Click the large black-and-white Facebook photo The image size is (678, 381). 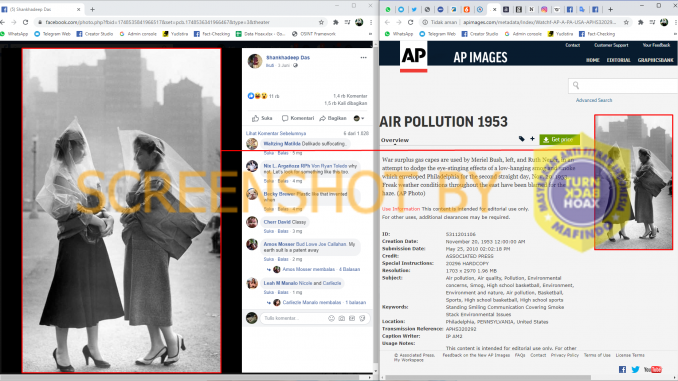[122, 210]
